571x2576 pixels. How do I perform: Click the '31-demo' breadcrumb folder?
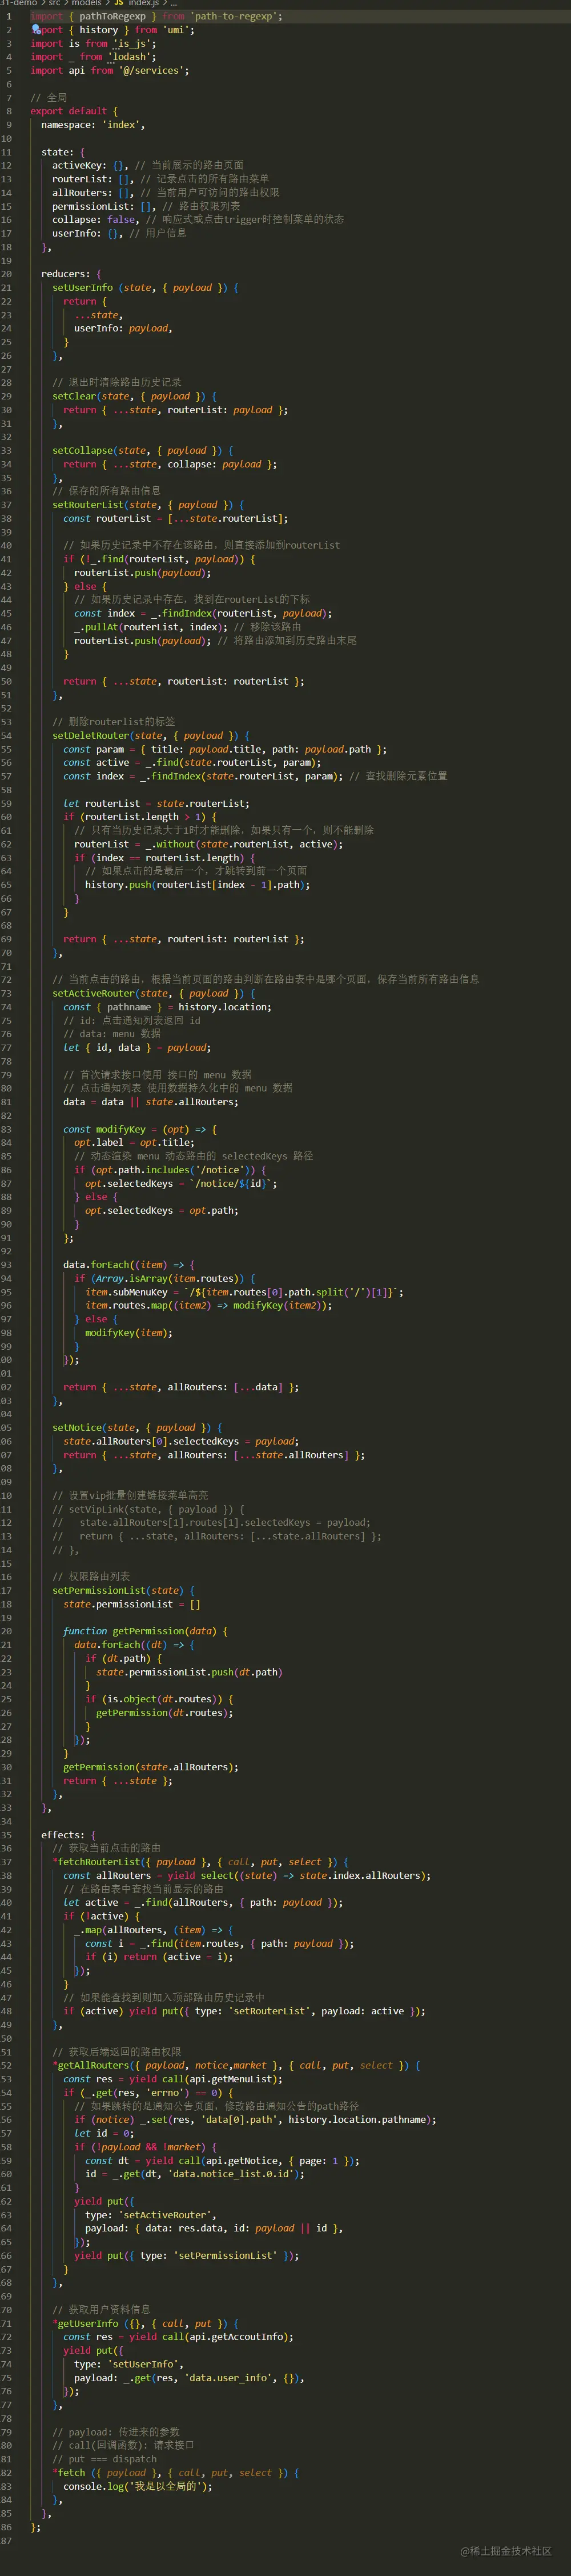19,3
